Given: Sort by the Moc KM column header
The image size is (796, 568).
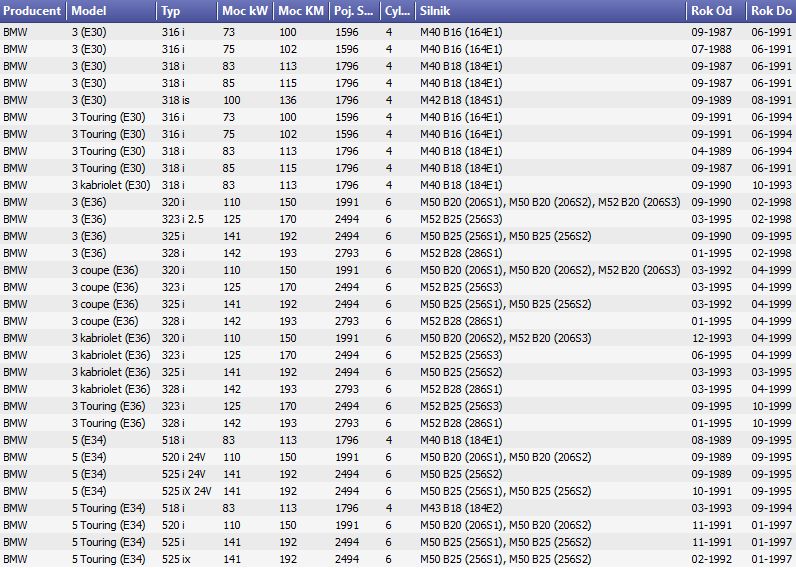Looking at the screenshot, I should coord(301,11).
